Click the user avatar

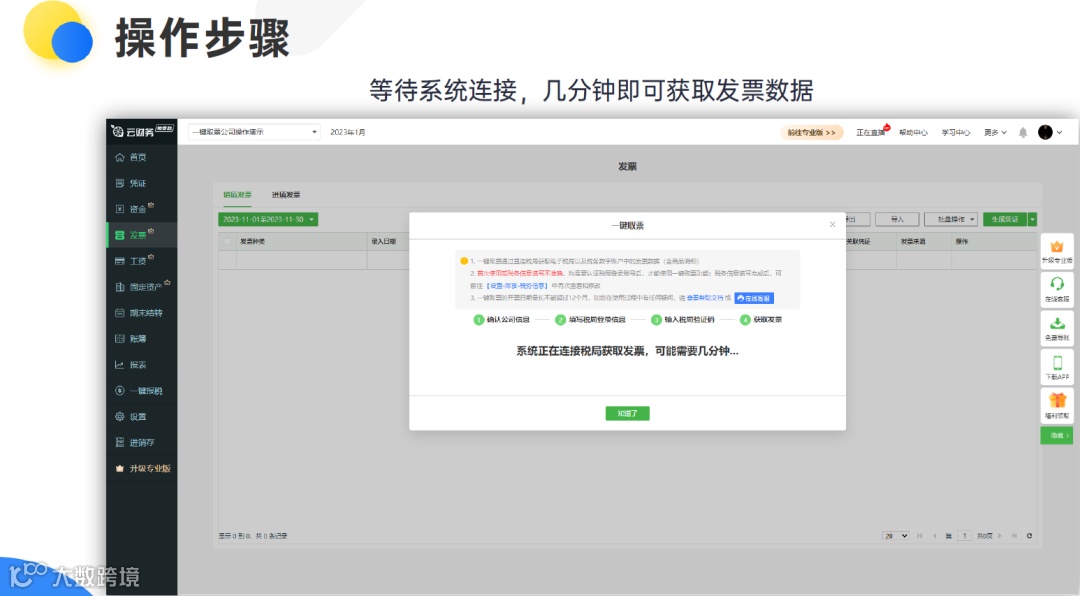click(1045, 132)
